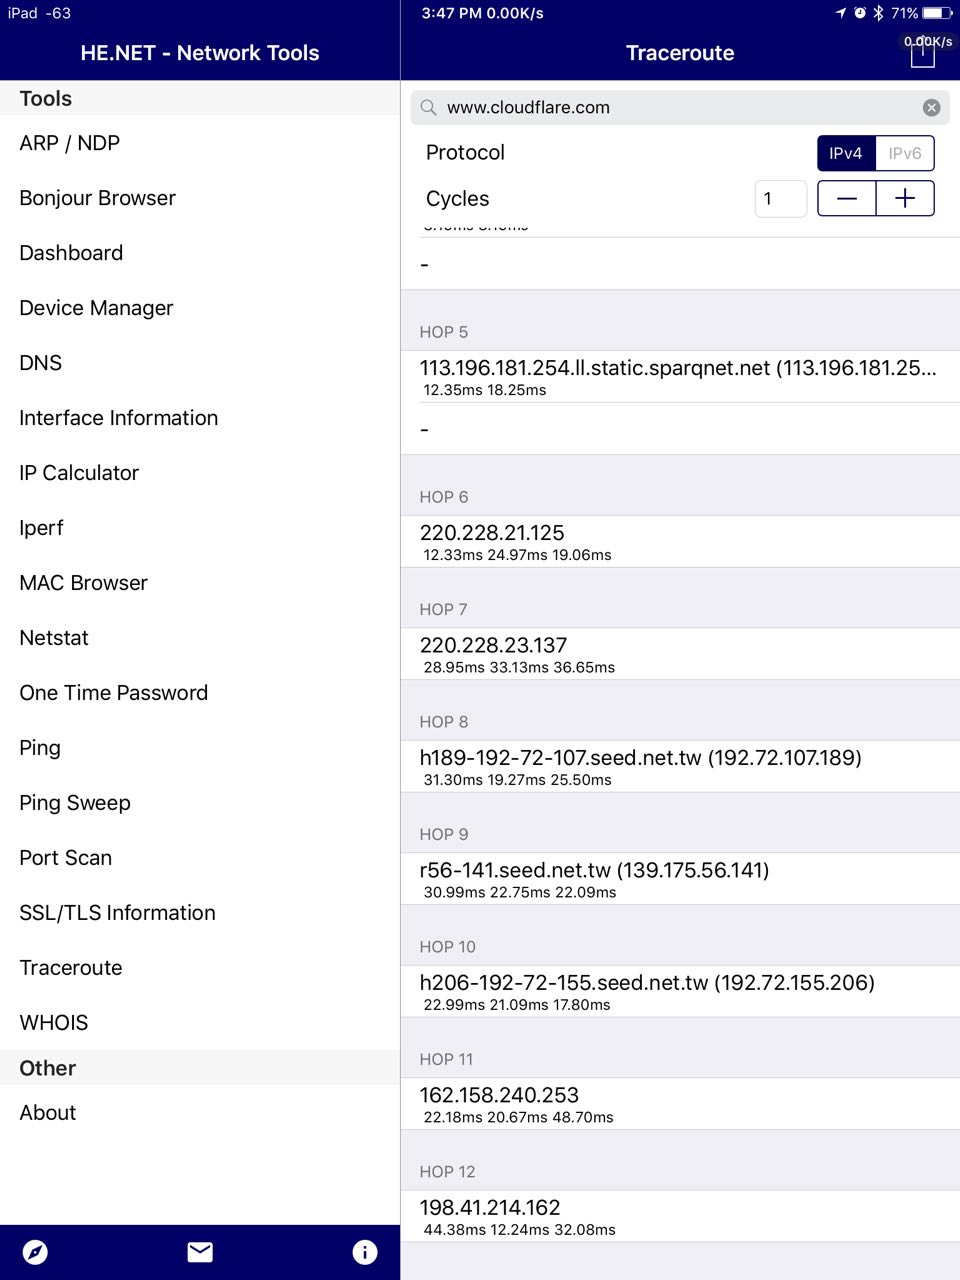Switch protocol to IPv6

[x=905, y=153]
